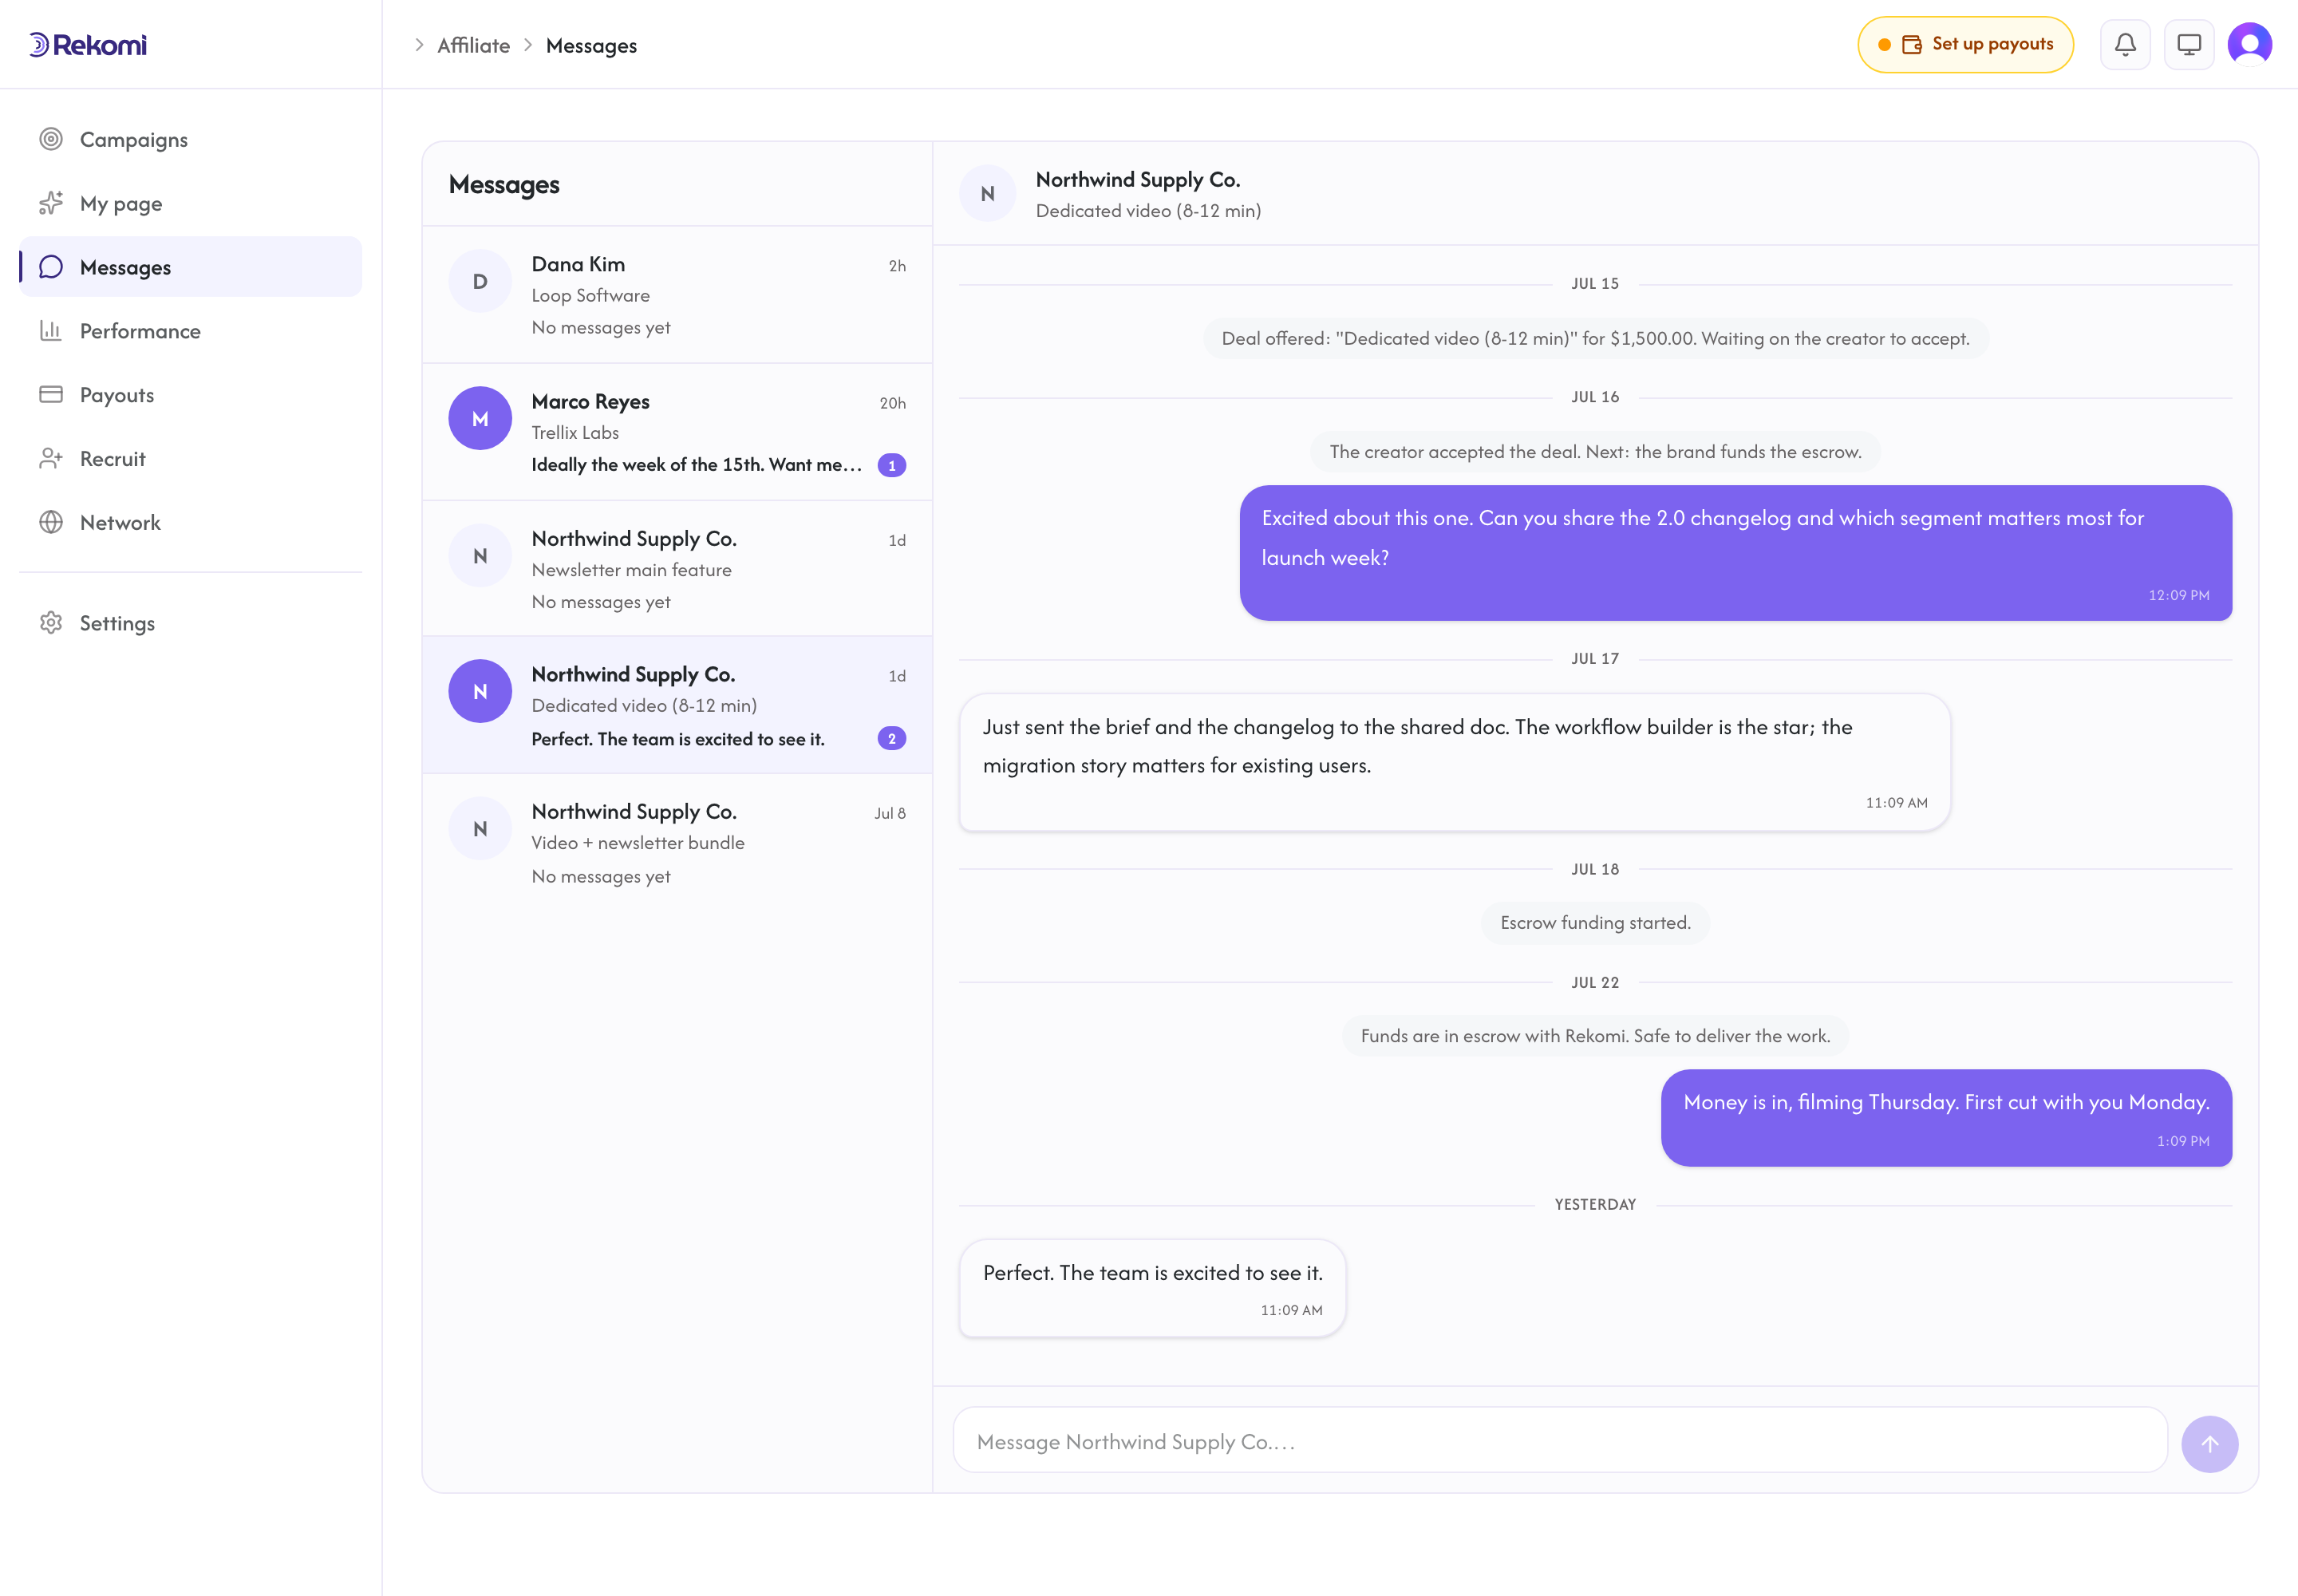Click the Messages breadcrumb
2298x1596 pixels.
point(591,45)
